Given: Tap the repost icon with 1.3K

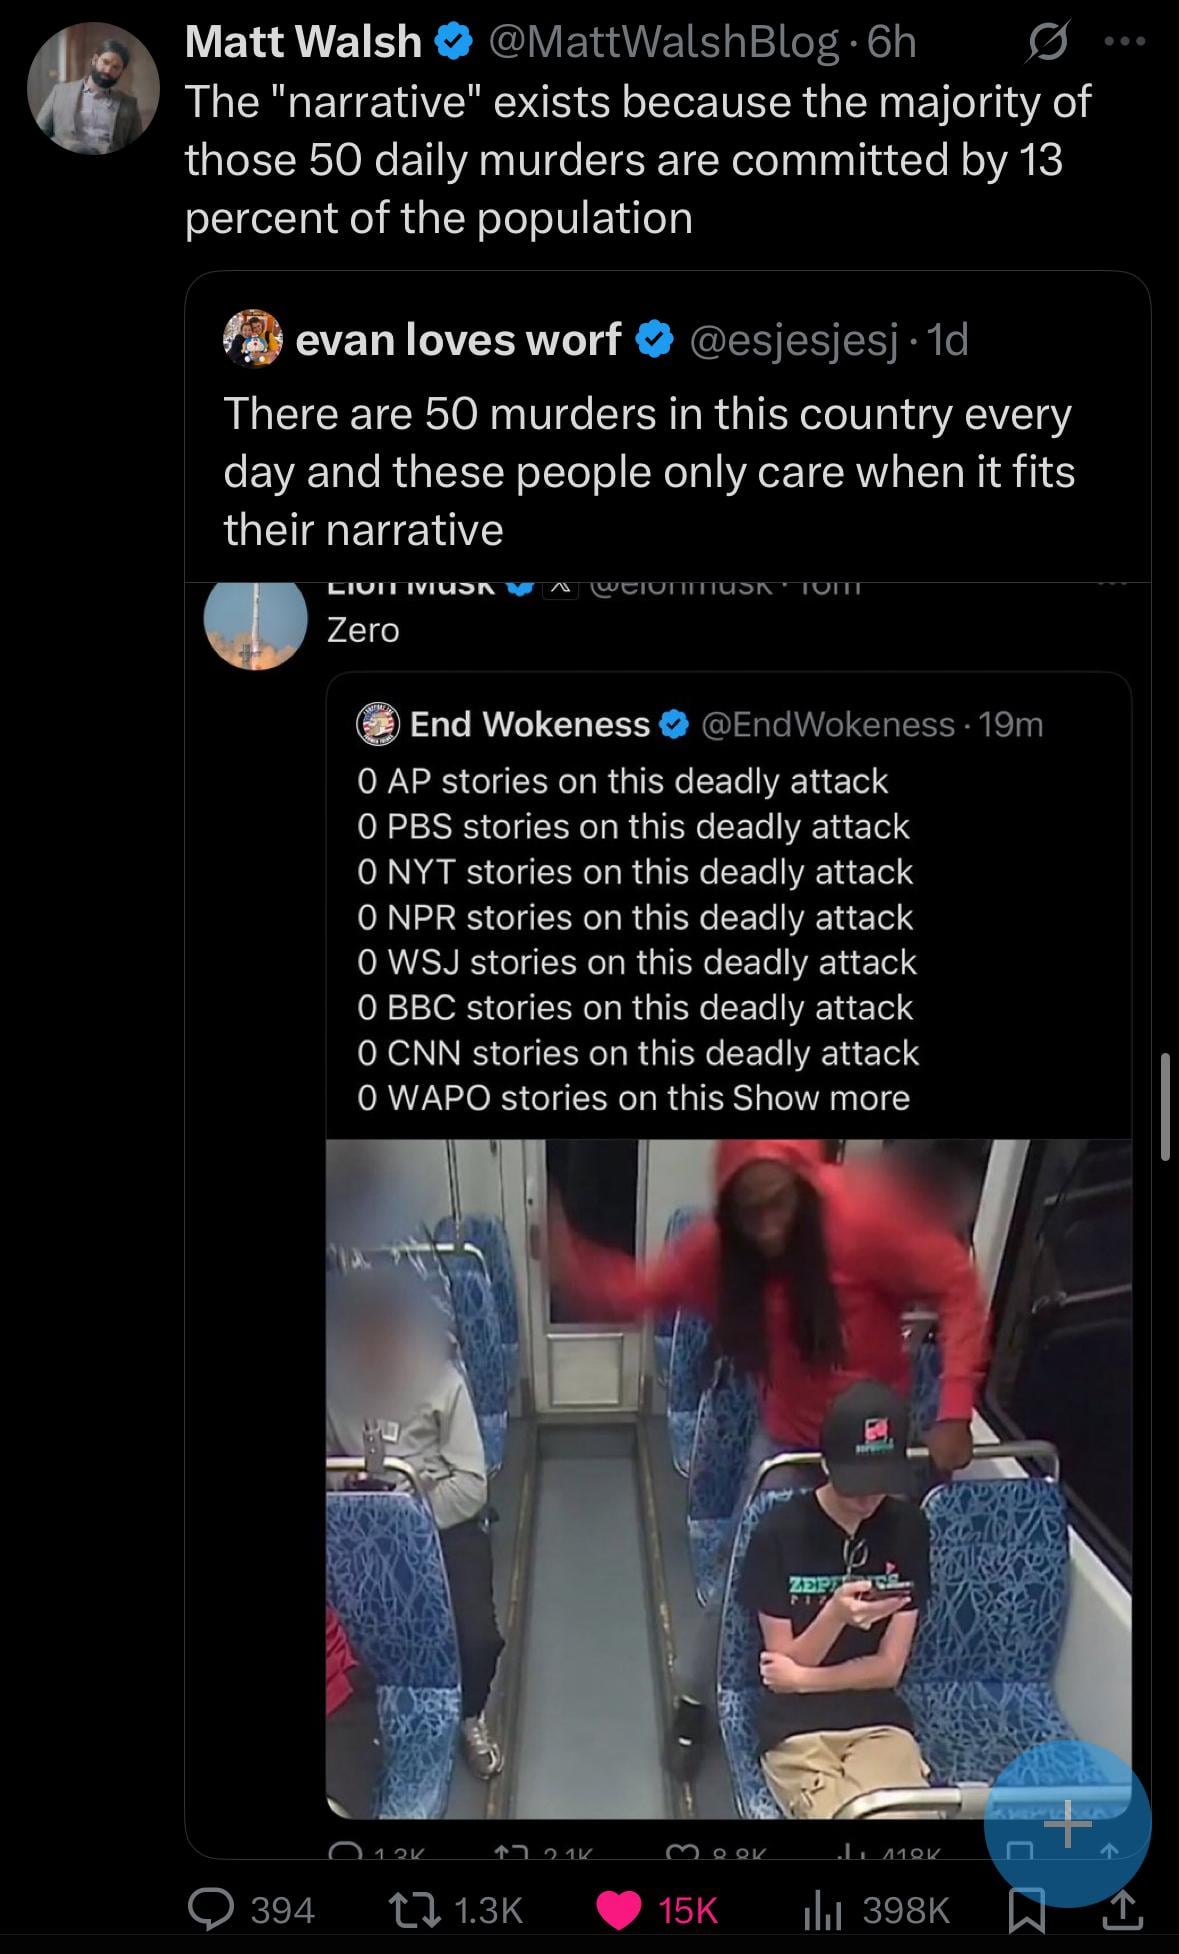Looking at the screenshot, I should point(414,1909).
